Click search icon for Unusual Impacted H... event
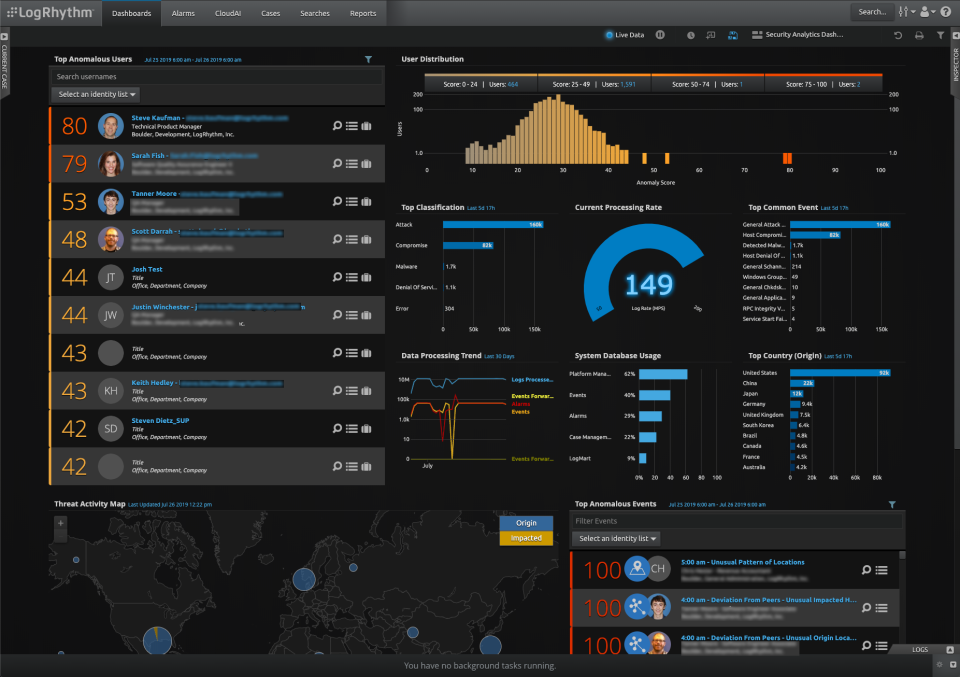This screenshot has width=960, height=677. [866, 608]
